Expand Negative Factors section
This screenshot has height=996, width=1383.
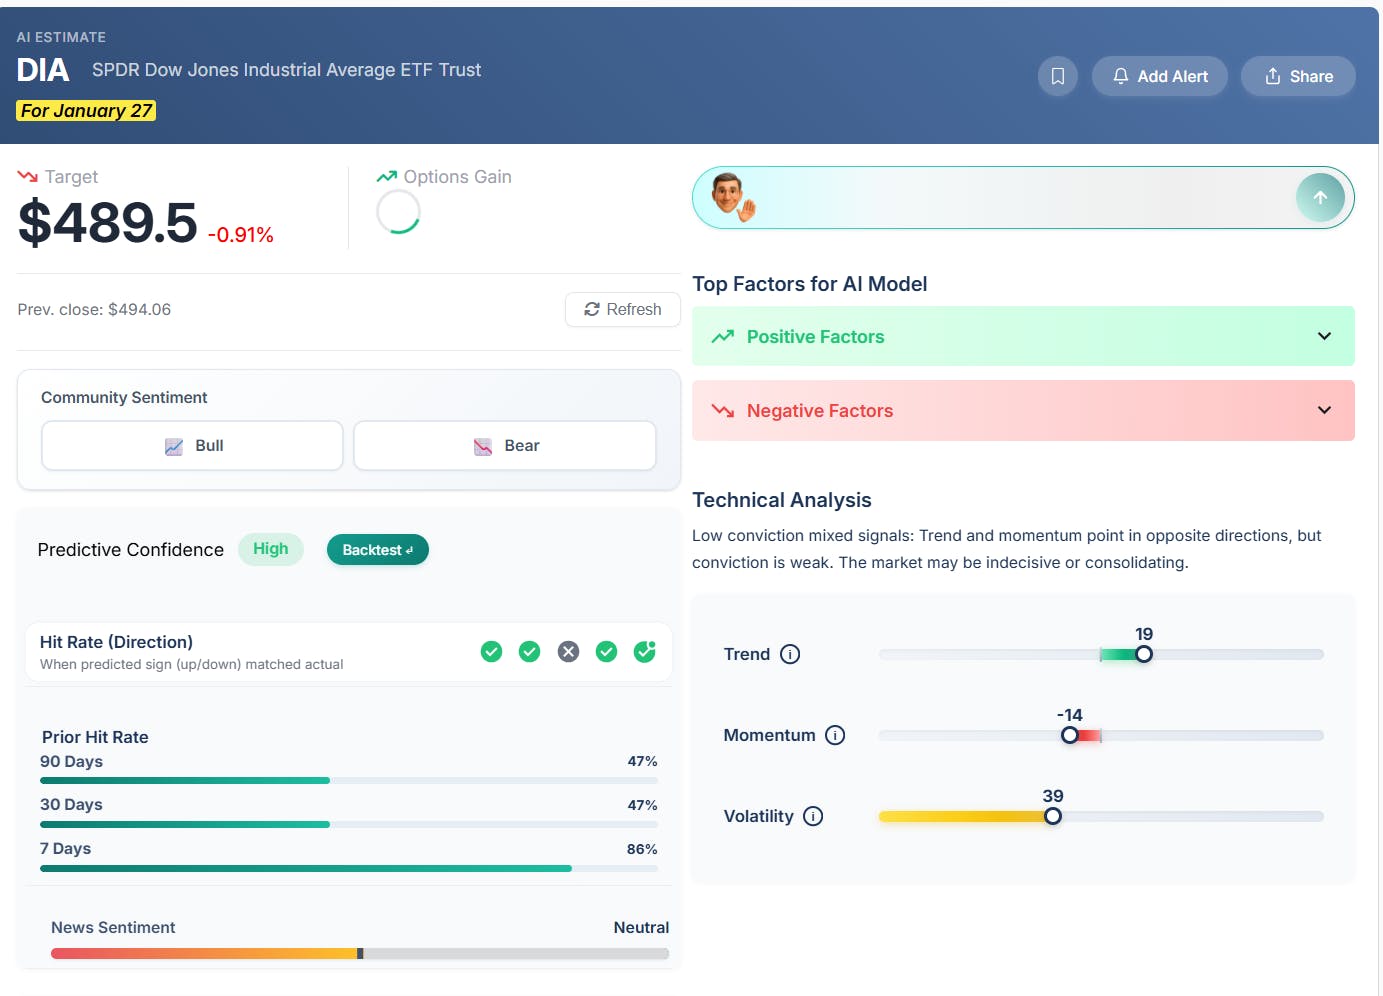[1023, 410]
